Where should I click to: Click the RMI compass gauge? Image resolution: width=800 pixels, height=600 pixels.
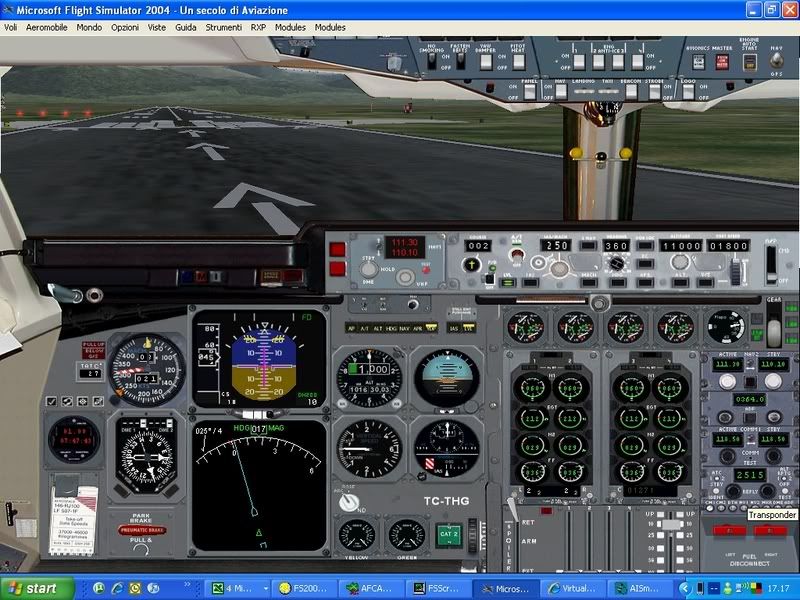(146, 456)
